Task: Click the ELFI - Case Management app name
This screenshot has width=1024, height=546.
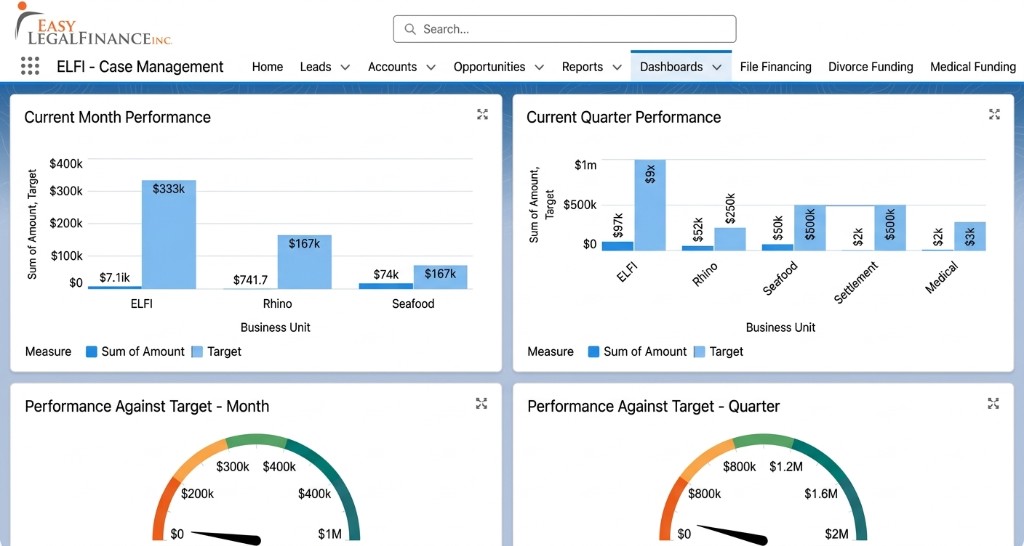Action: coord(140,67)
